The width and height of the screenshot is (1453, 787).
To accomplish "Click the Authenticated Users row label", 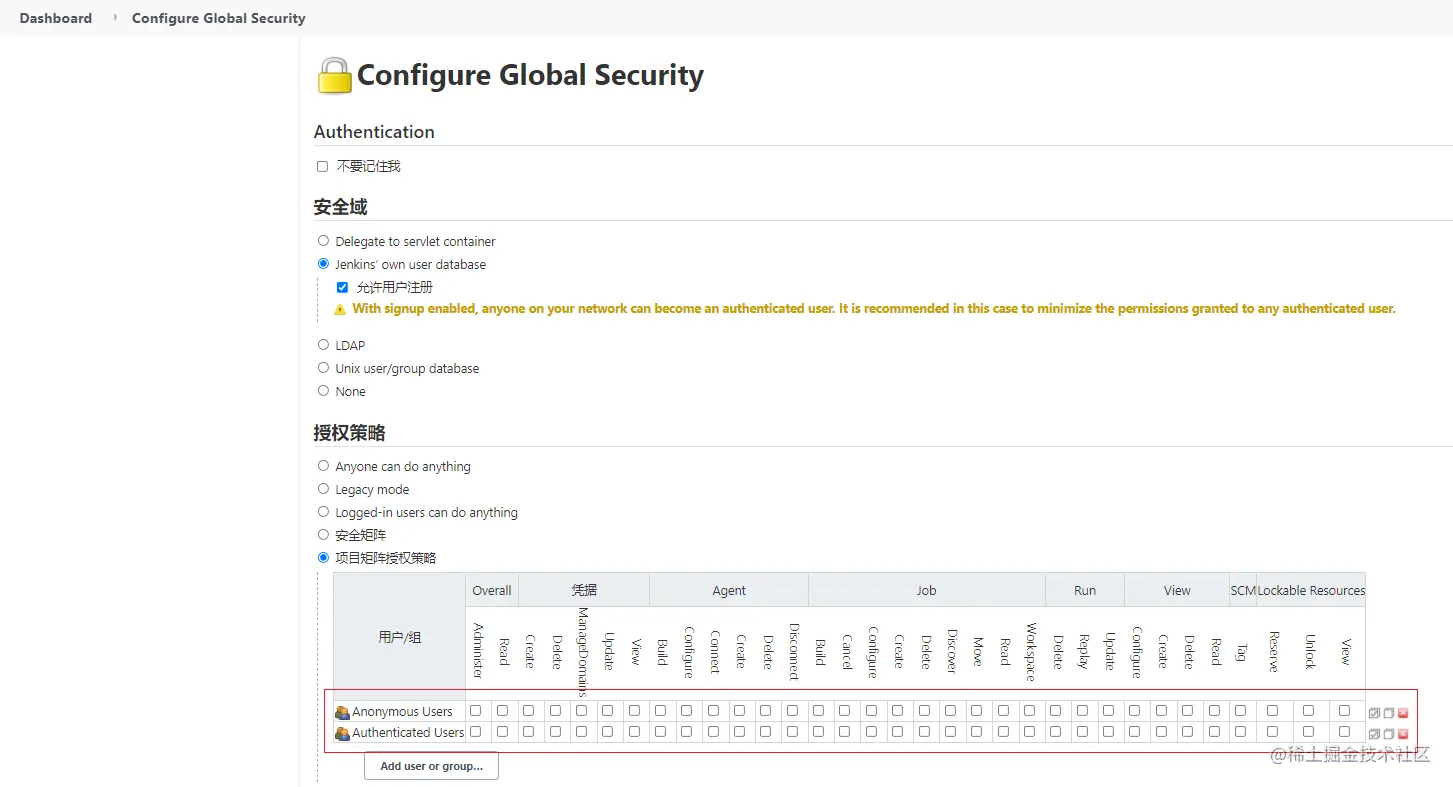I will [408, 733].
